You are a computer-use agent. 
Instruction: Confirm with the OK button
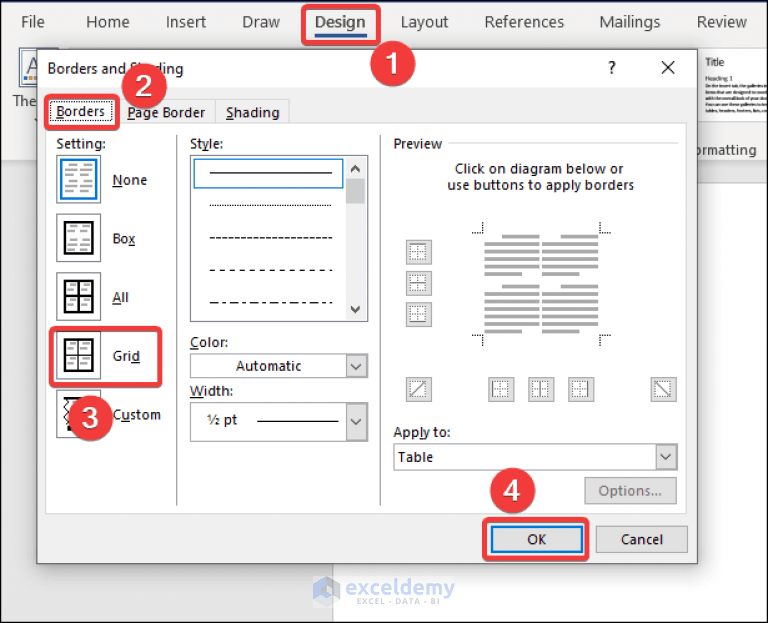click(x=536, y=539)
